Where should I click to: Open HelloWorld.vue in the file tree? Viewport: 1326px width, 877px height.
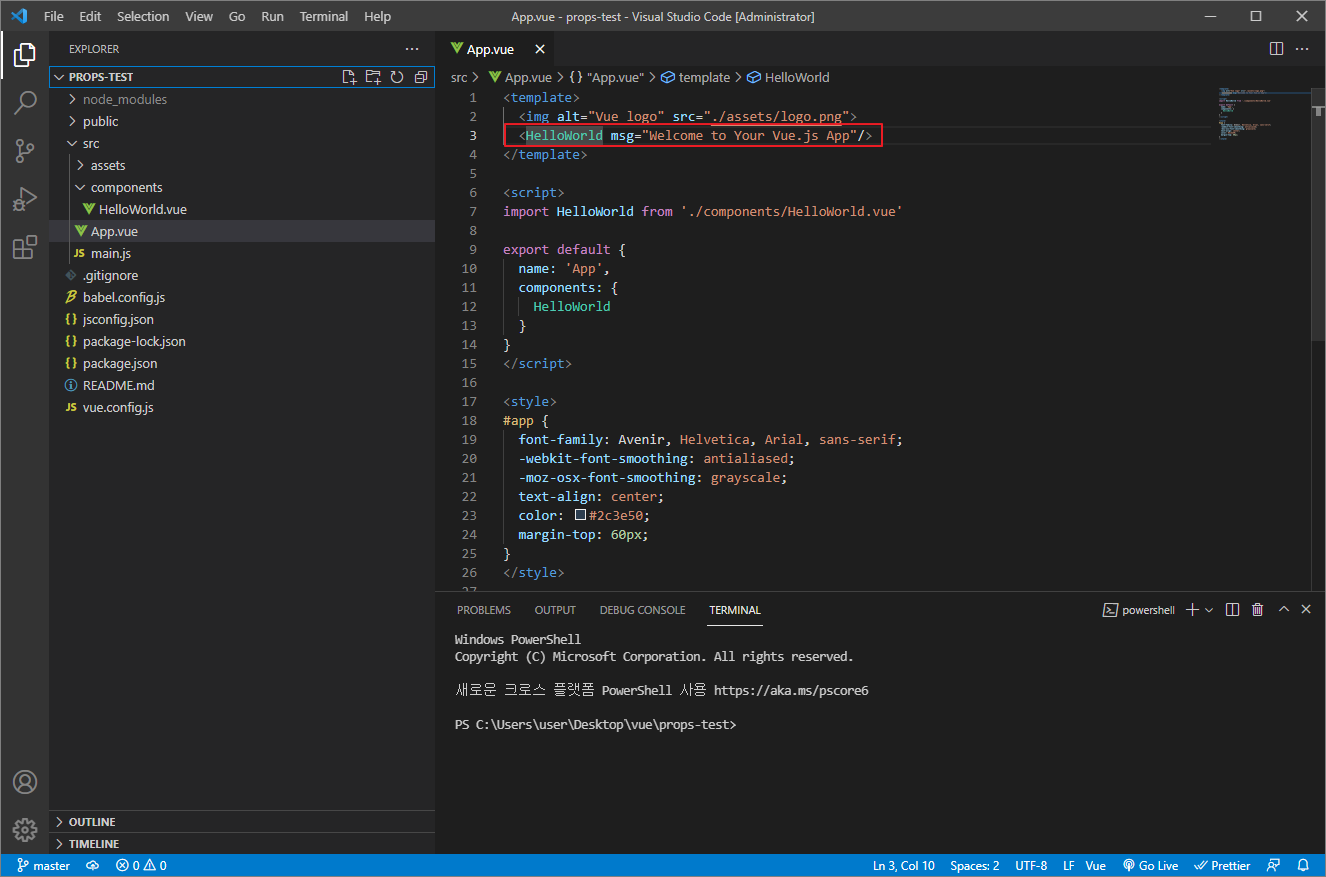(242, 209)
